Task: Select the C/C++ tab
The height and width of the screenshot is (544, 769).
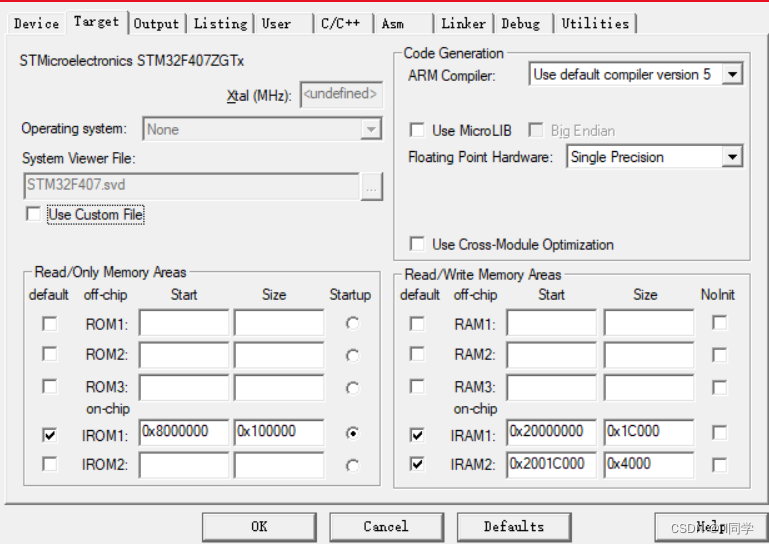Action: coord(344,24)
